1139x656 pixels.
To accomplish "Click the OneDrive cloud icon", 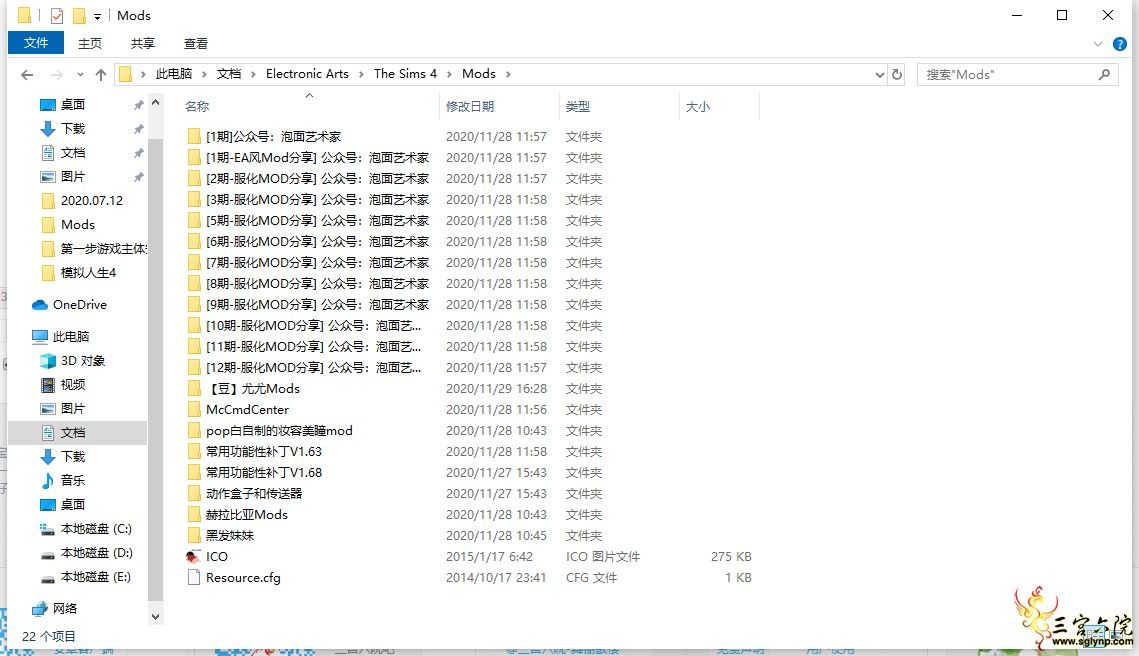I will click(x=40, y=305).
